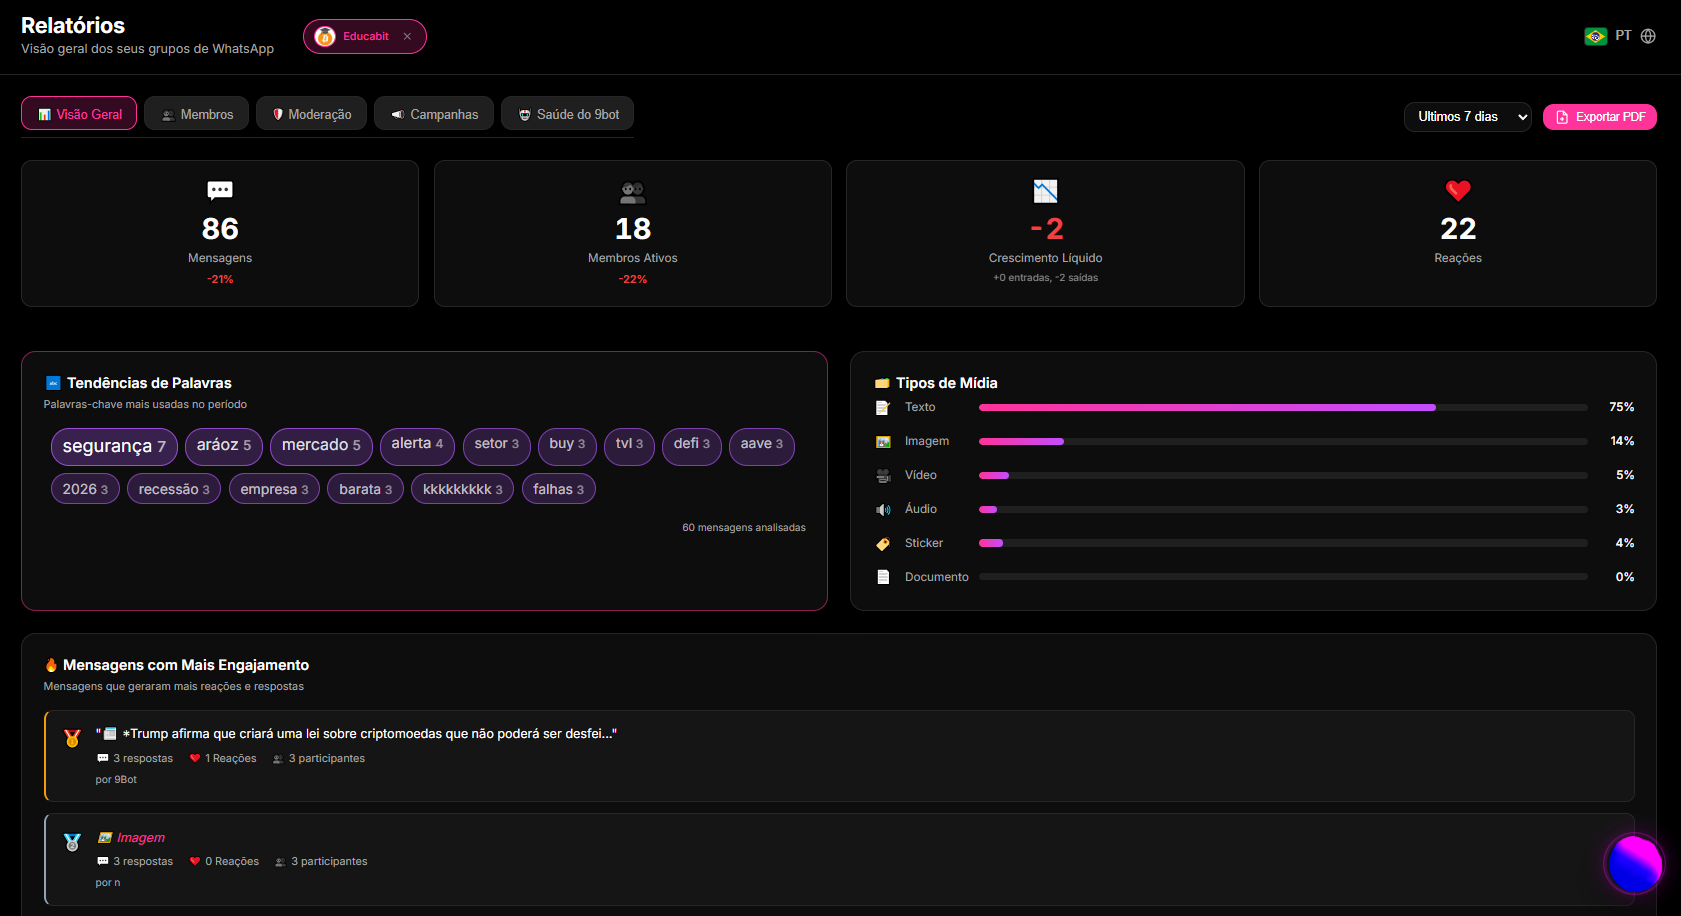This screenshot has height=916, width=1681.
Task: Remove the Educabit group filter chip
Action: click(x=407, y=37)
